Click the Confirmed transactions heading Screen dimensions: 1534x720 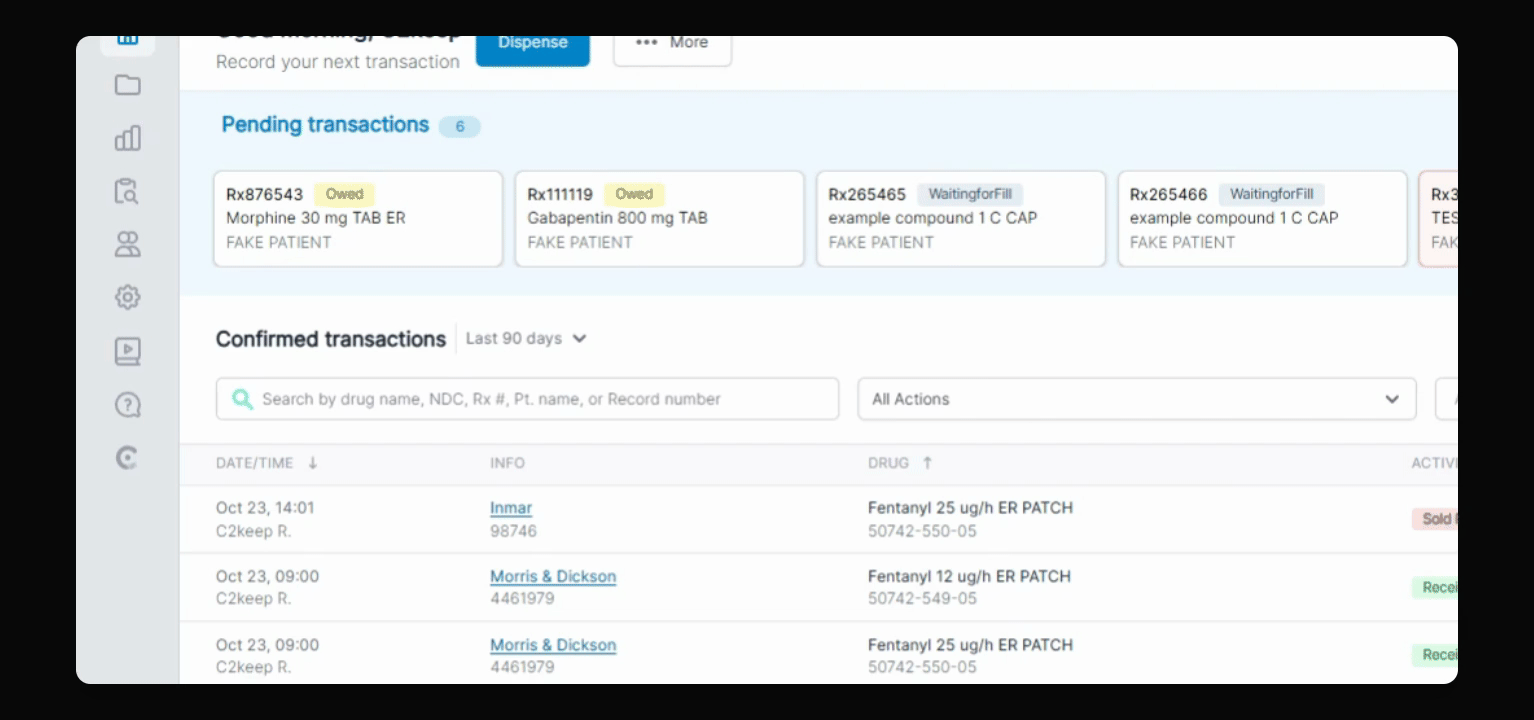tap(331, 340)
